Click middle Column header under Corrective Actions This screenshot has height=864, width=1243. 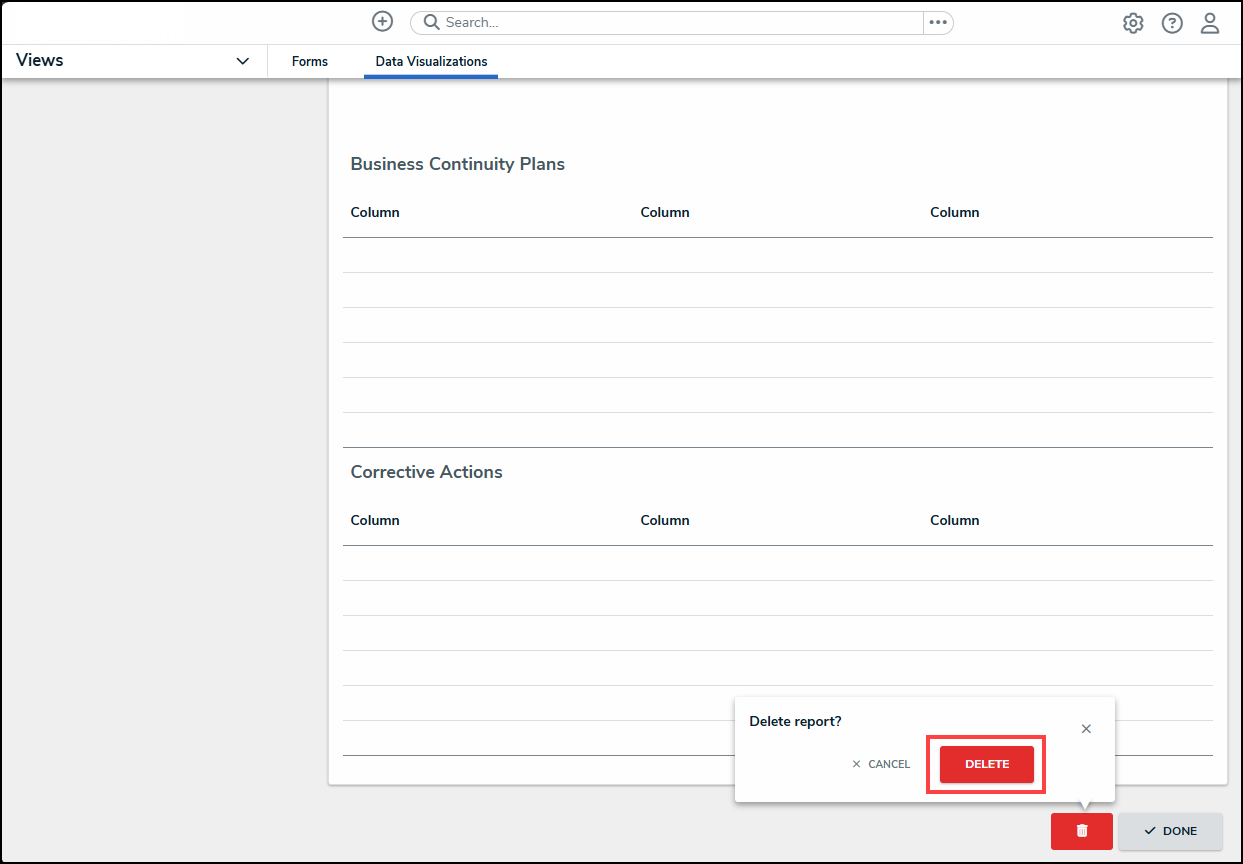pos(665,520)
